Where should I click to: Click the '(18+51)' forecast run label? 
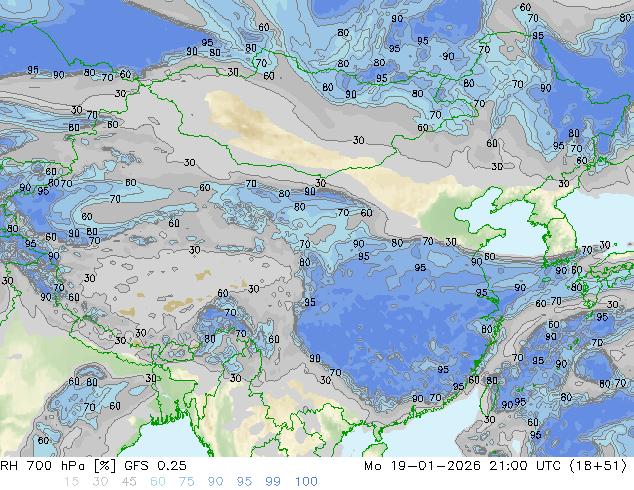[598, 466]
